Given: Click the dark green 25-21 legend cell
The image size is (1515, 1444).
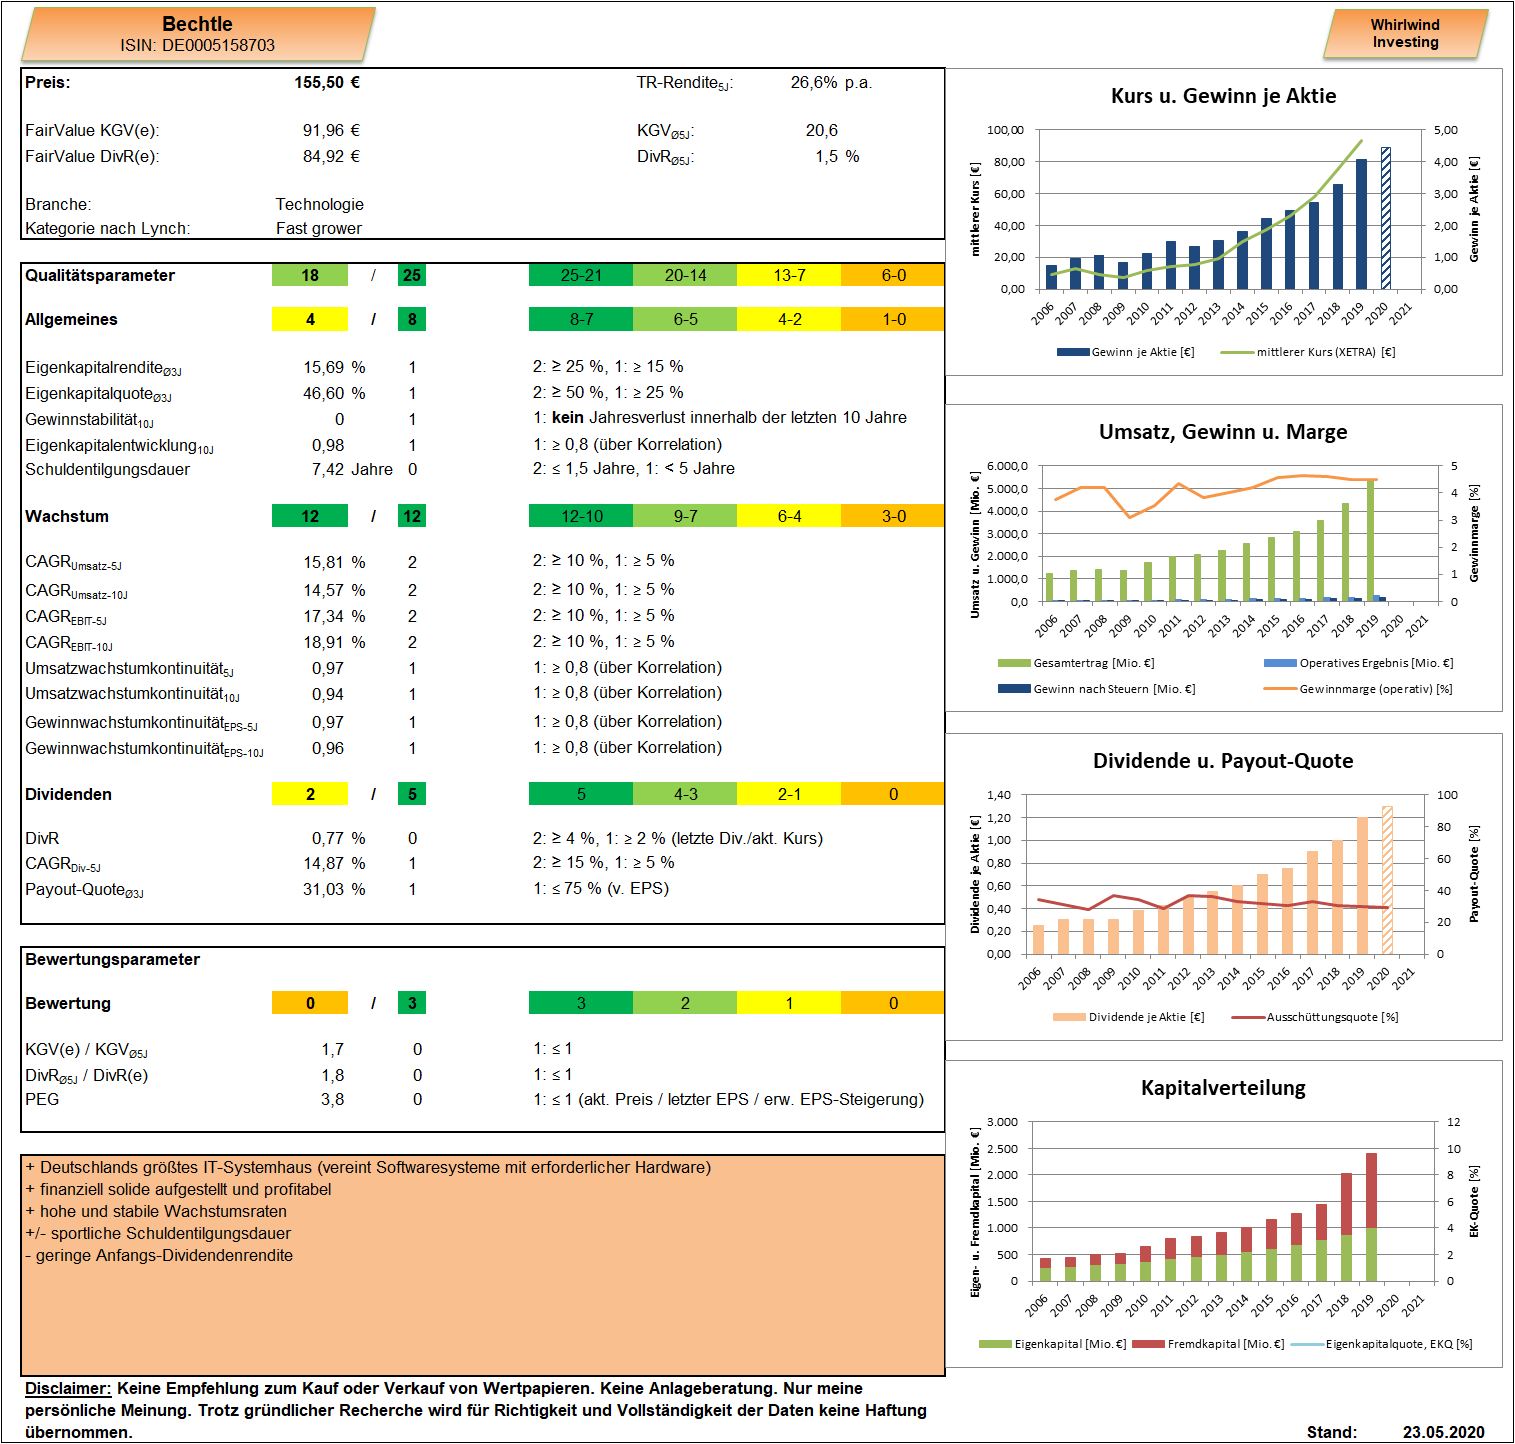Looking at the screenshot, I should click(581, 275).
